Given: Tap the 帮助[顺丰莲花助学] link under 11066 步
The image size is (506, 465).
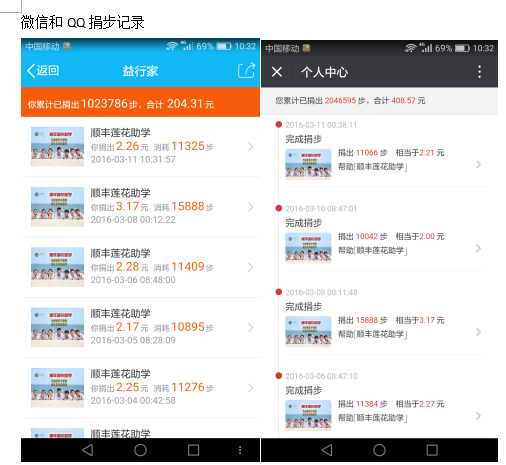Looking at the screenshot, I should click(373, 167).
